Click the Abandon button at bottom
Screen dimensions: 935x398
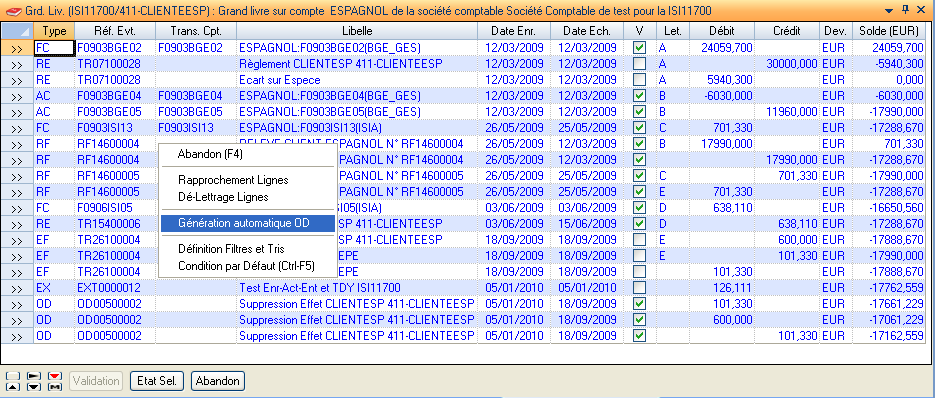pos(218,381)
